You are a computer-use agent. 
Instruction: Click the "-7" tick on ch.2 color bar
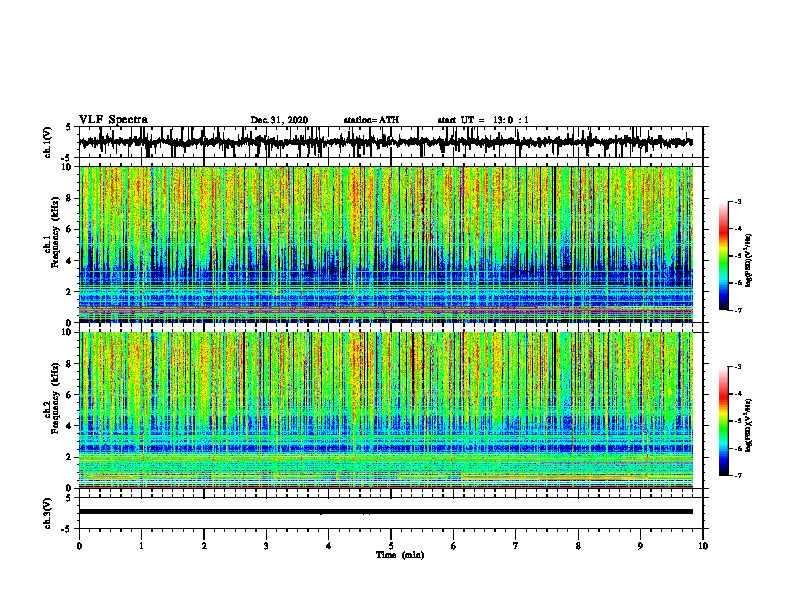click(738, 475)
